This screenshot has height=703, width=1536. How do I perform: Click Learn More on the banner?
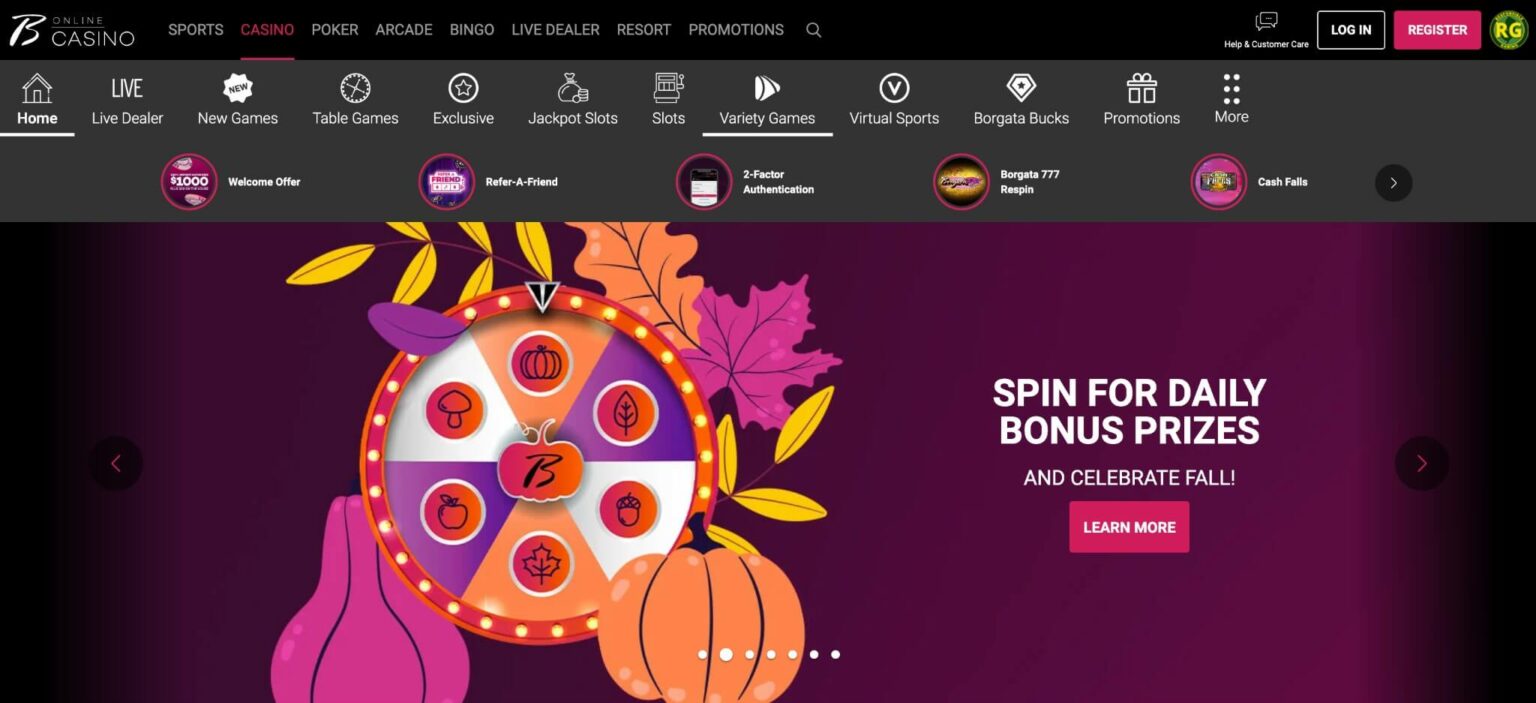coord(1129,527)
